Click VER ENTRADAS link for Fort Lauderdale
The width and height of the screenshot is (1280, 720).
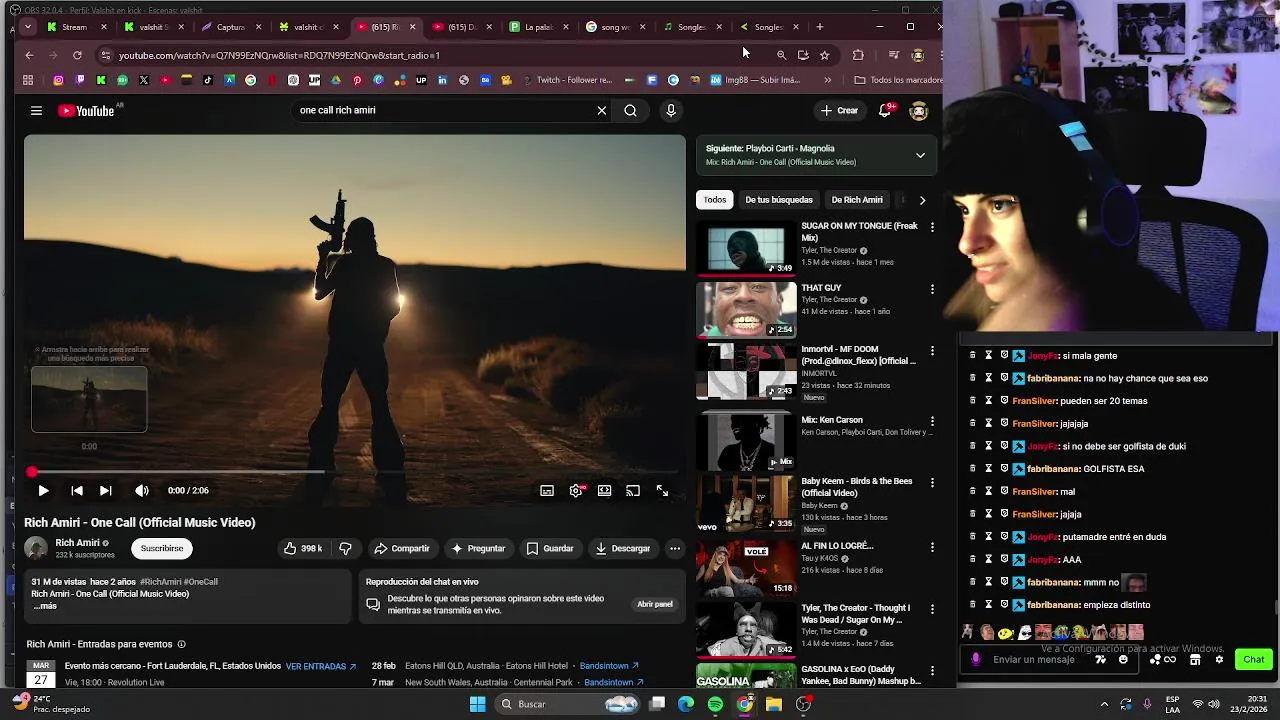[321, 667]
